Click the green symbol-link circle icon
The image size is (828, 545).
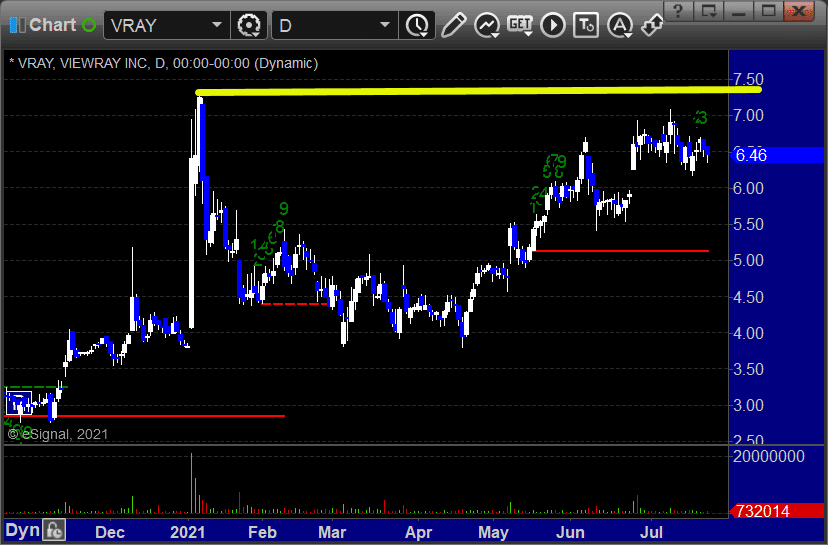[89, 25]
